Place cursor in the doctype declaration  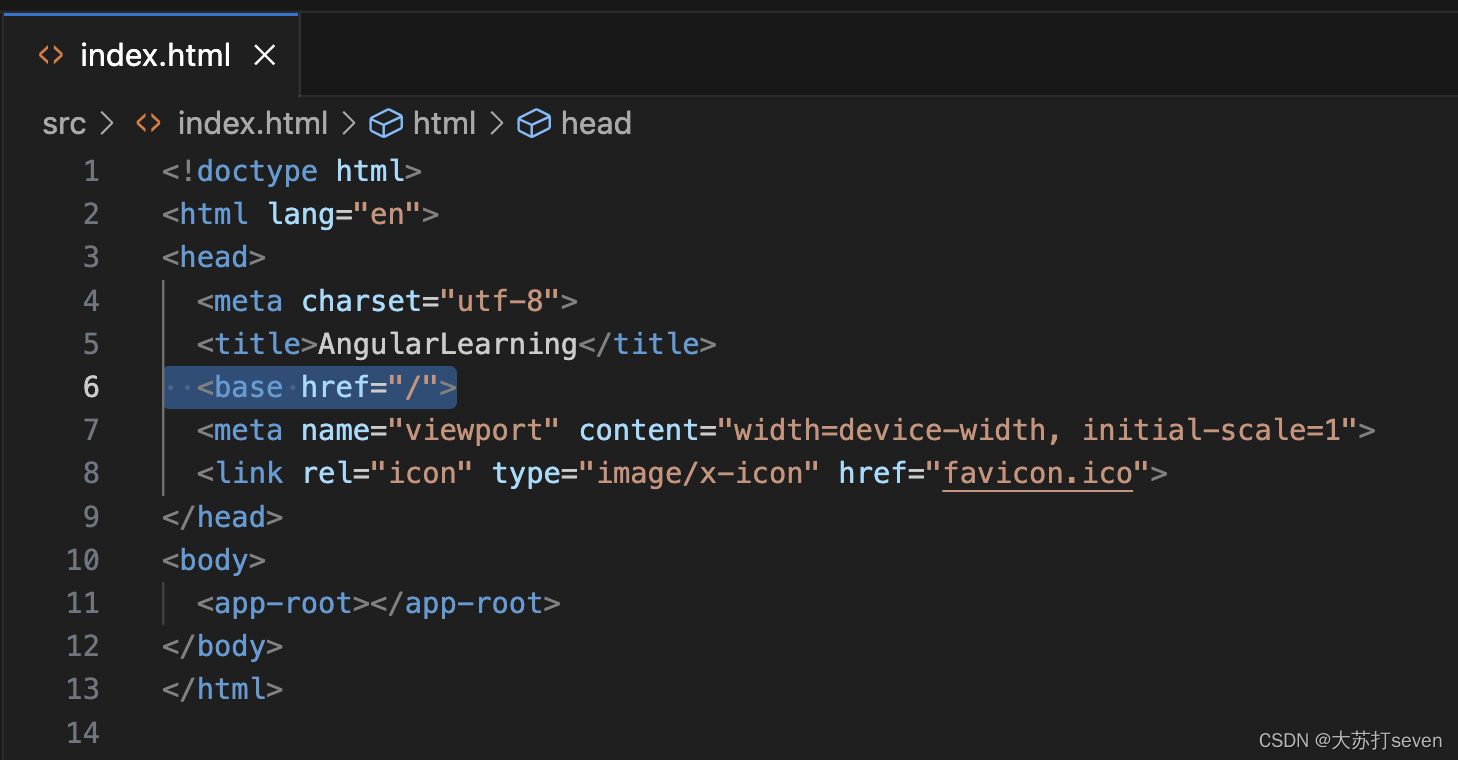point(291,171)
